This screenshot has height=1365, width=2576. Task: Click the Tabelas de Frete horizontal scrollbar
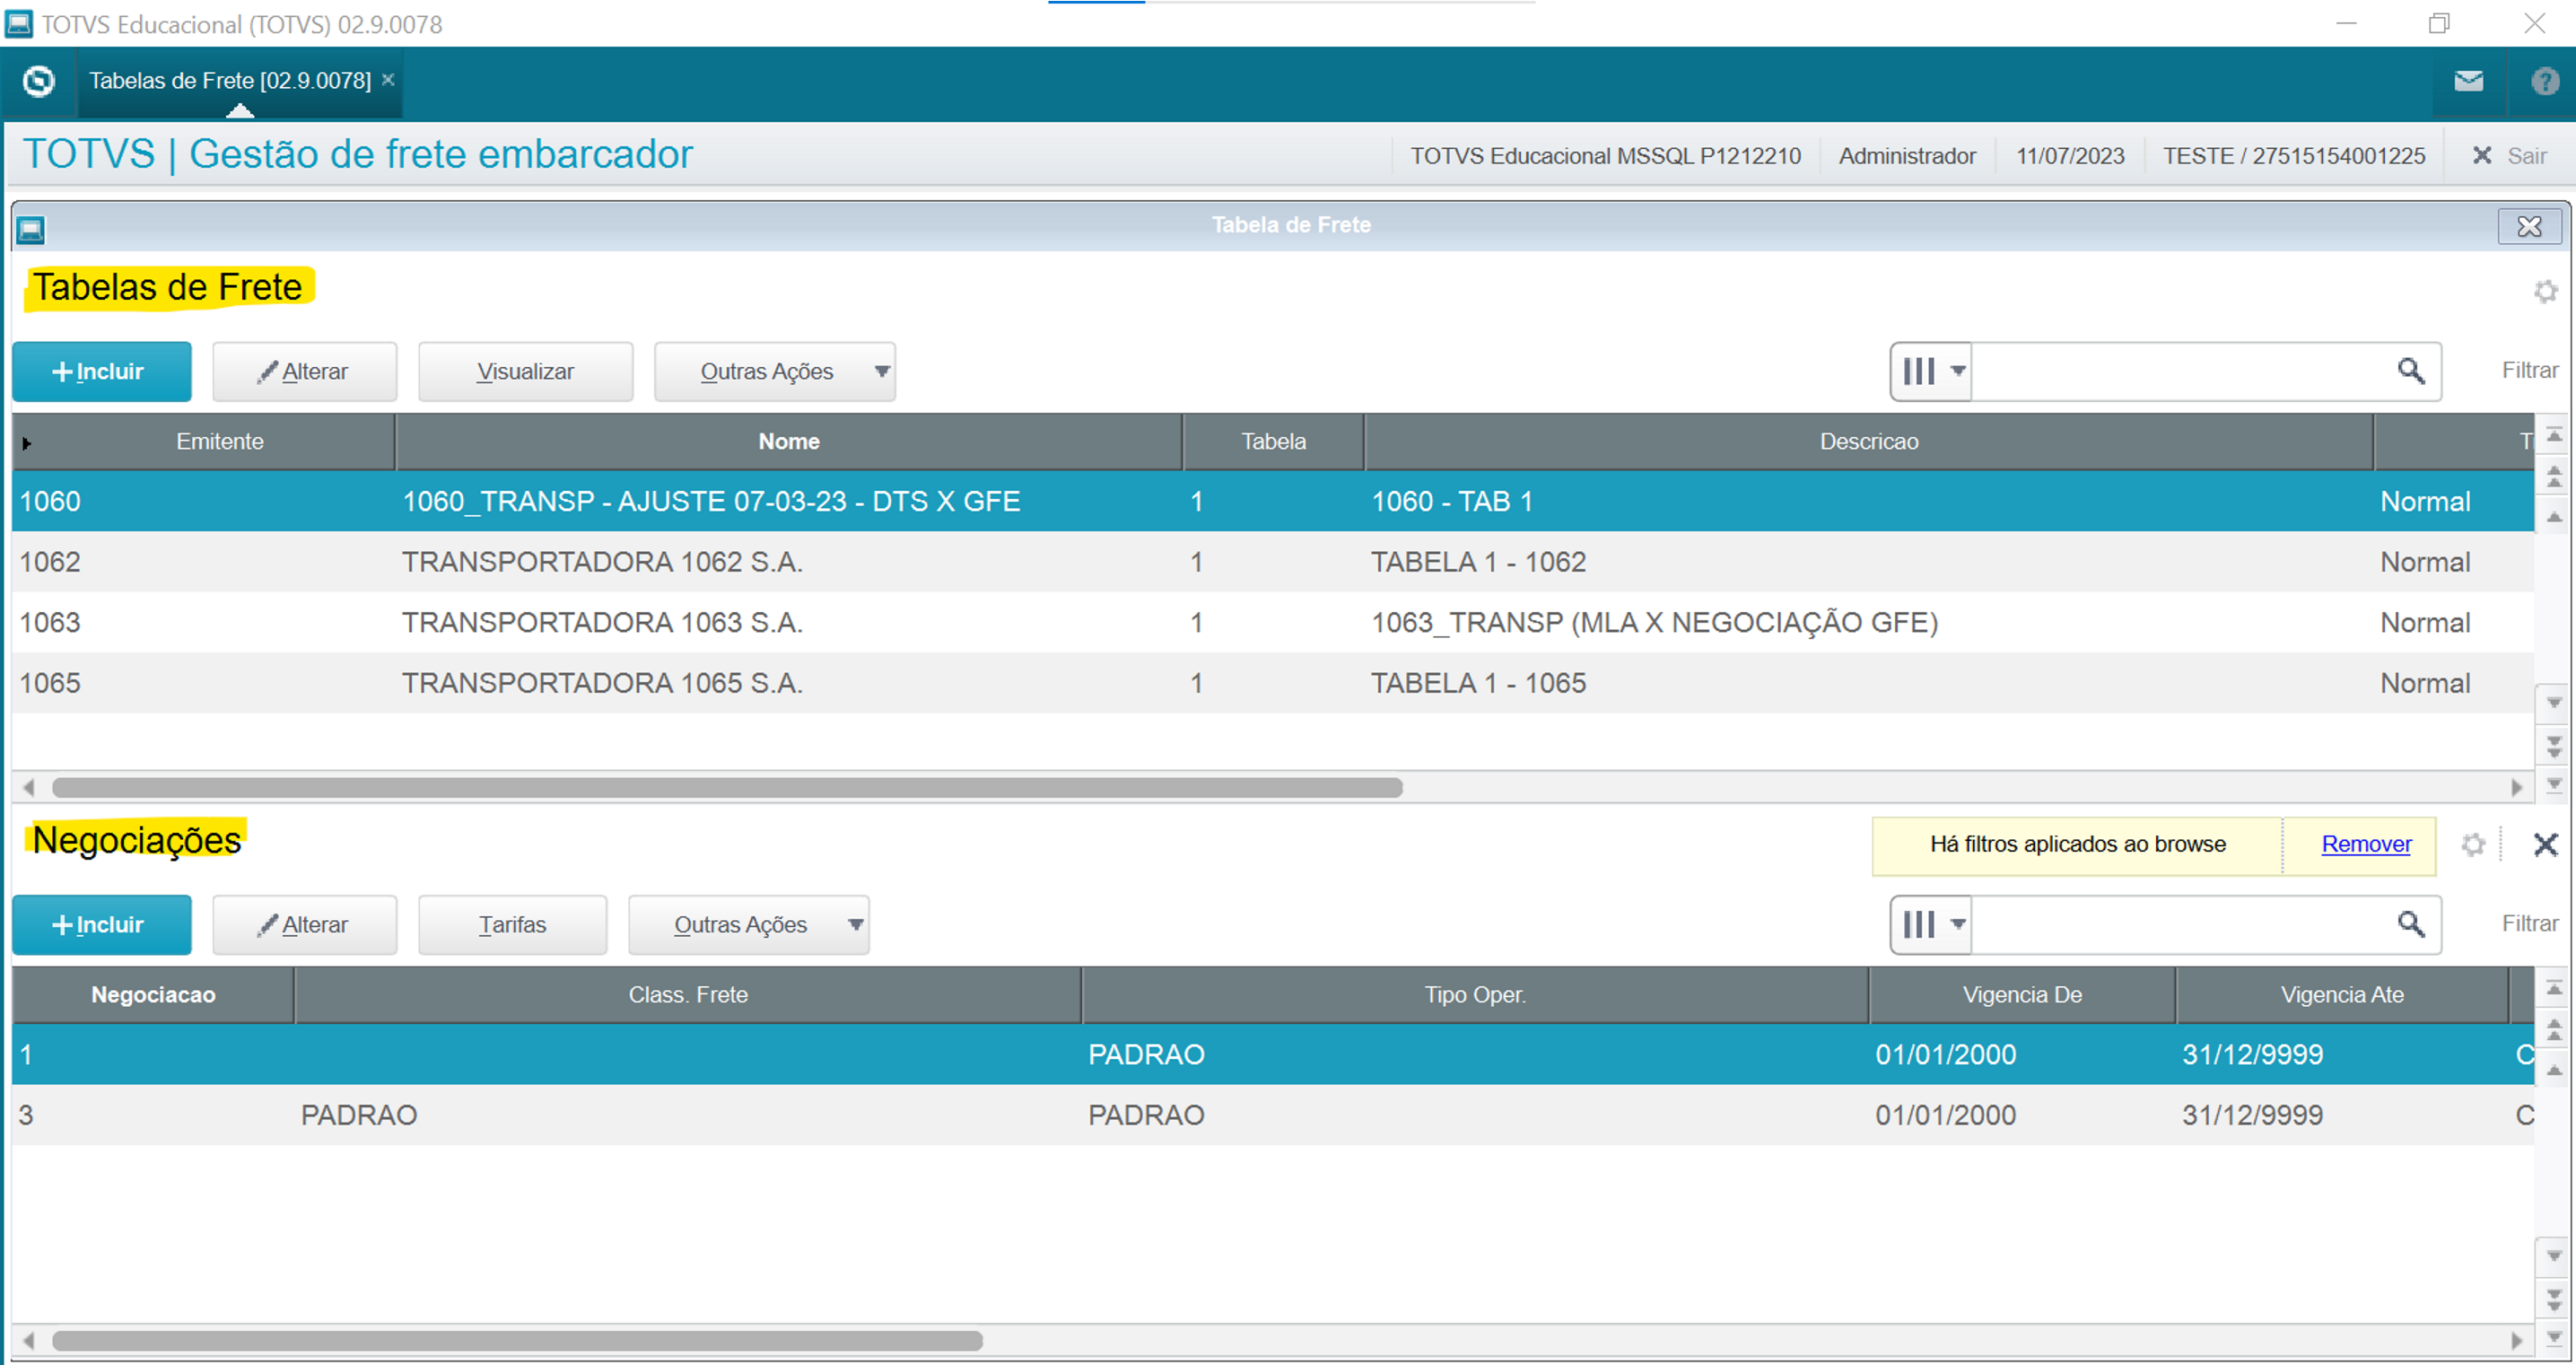(x=727, y=788)
